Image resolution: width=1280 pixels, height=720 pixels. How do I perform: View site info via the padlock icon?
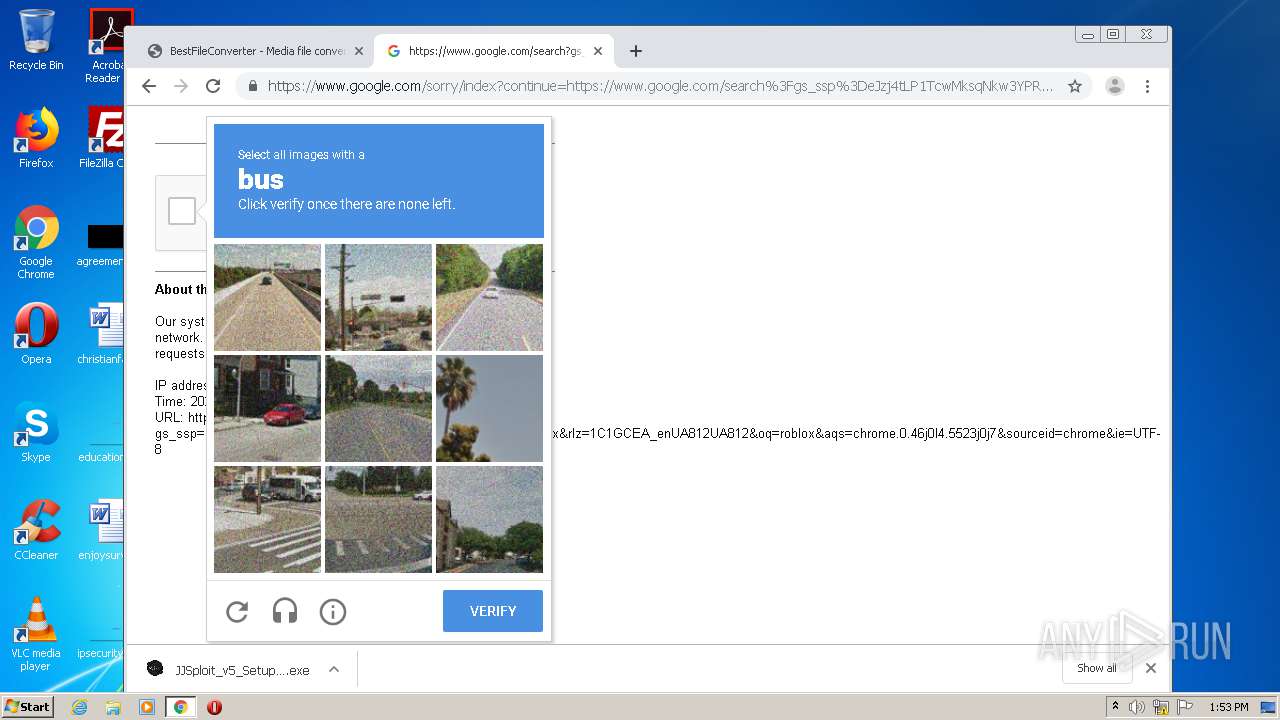(253, 86)
